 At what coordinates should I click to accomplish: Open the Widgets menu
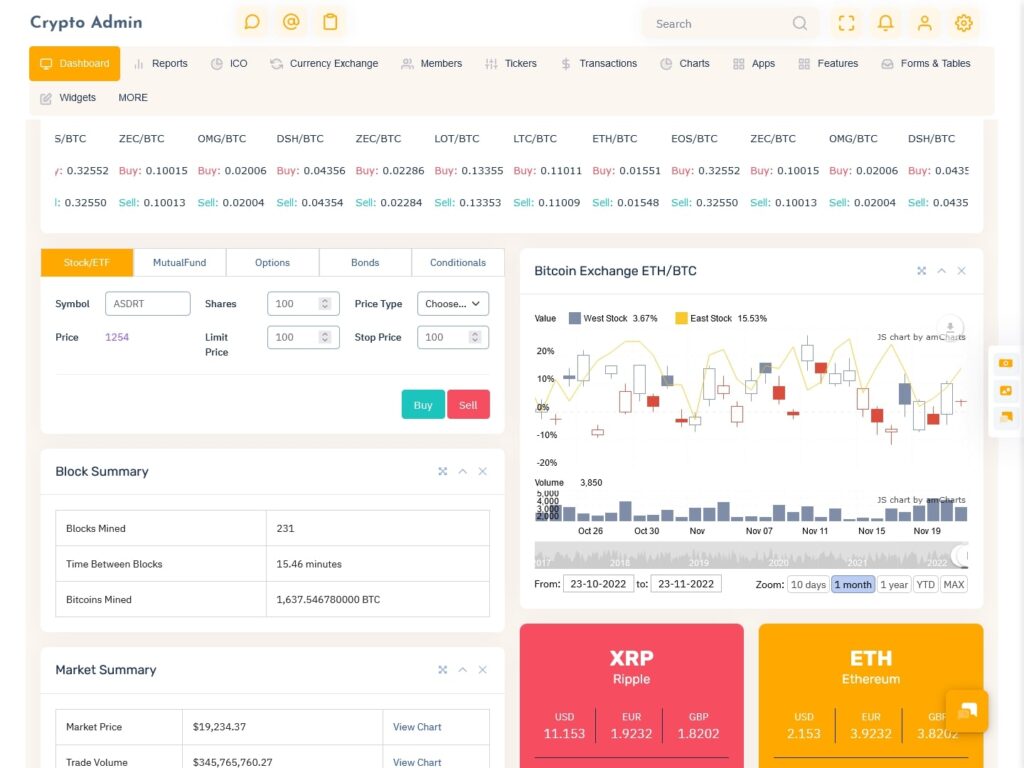68,98
